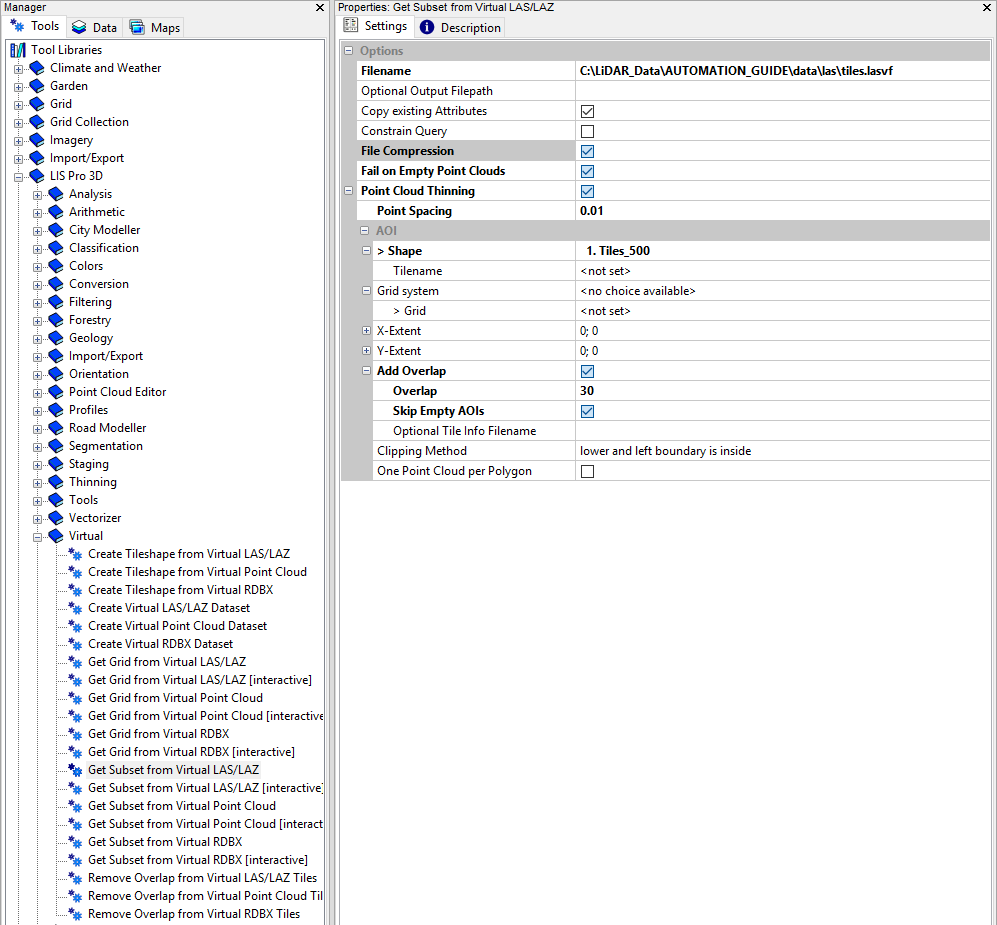Select the Segmentation library entry

tap(106, 446)
